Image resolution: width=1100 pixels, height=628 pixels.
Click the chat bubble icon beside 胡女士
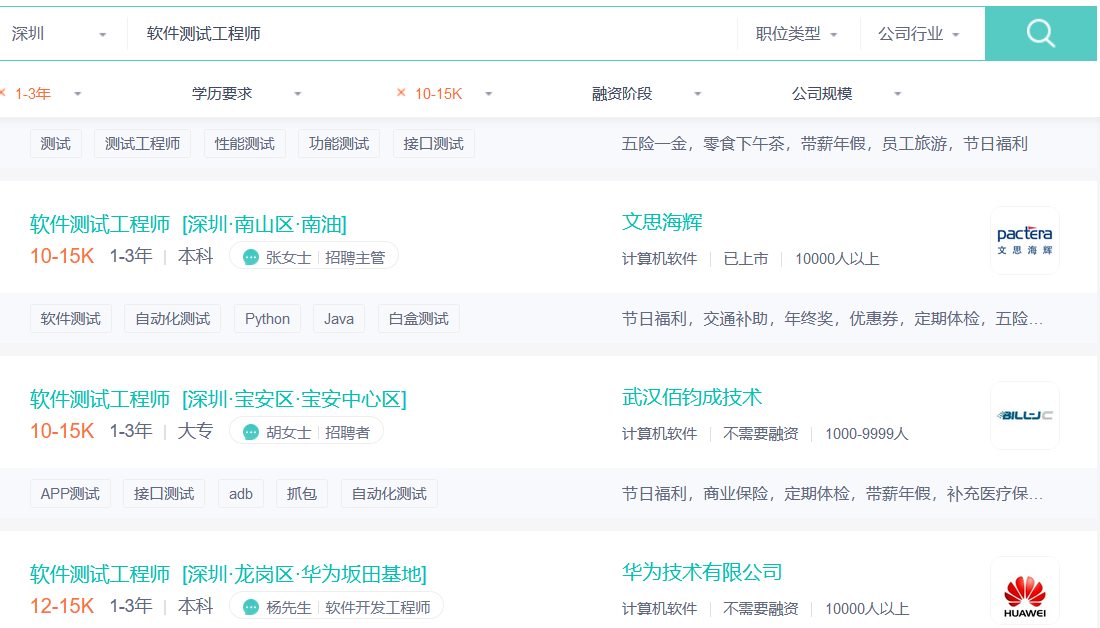tap(249, 431)
